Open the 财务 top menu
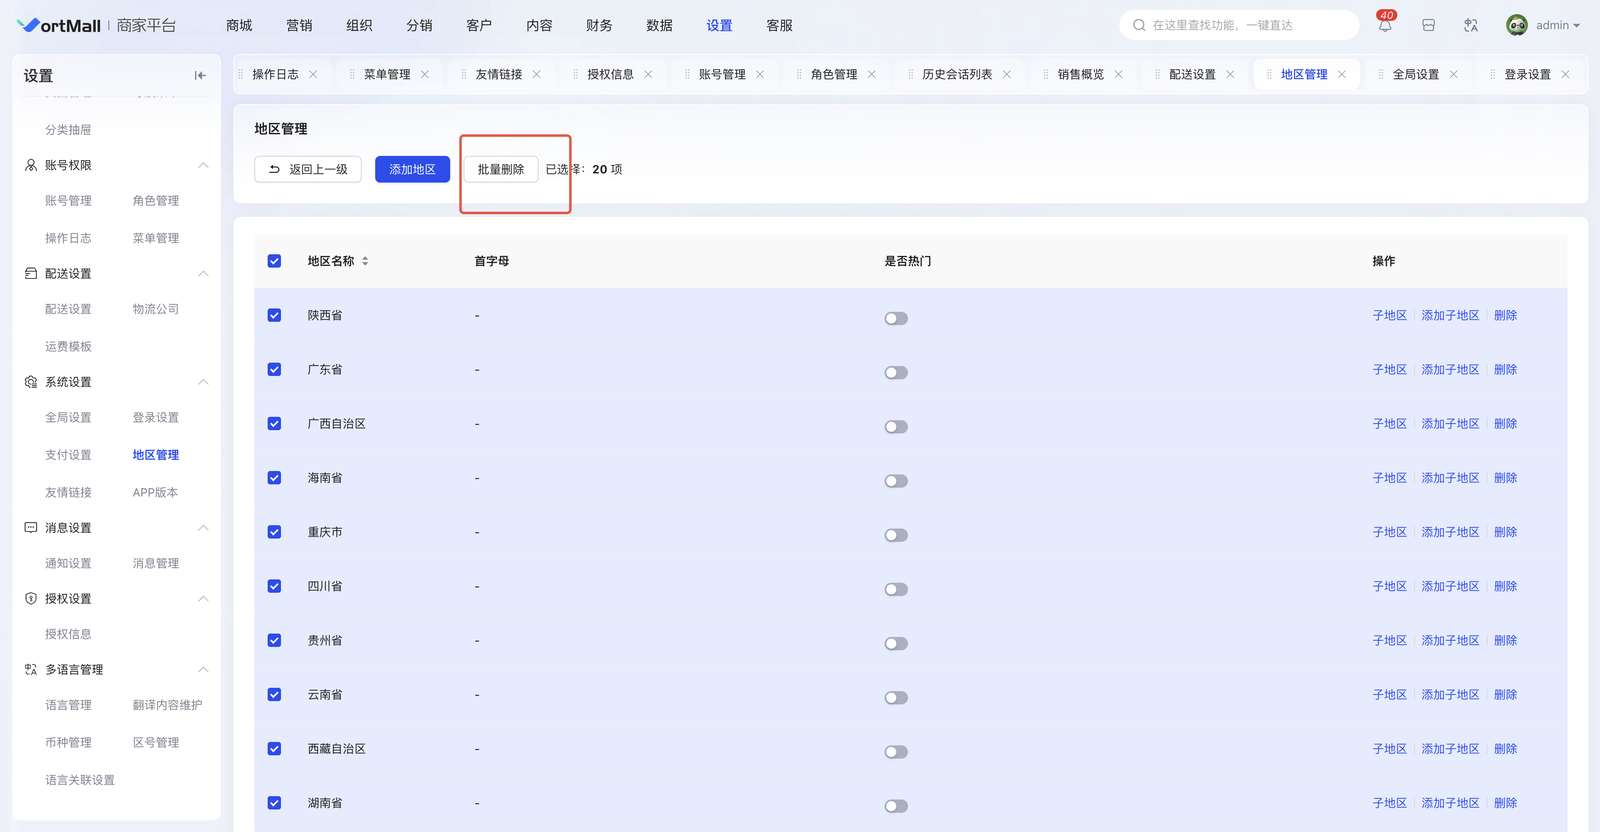Screen dimensions: 1600x832 tap(599, 26)
